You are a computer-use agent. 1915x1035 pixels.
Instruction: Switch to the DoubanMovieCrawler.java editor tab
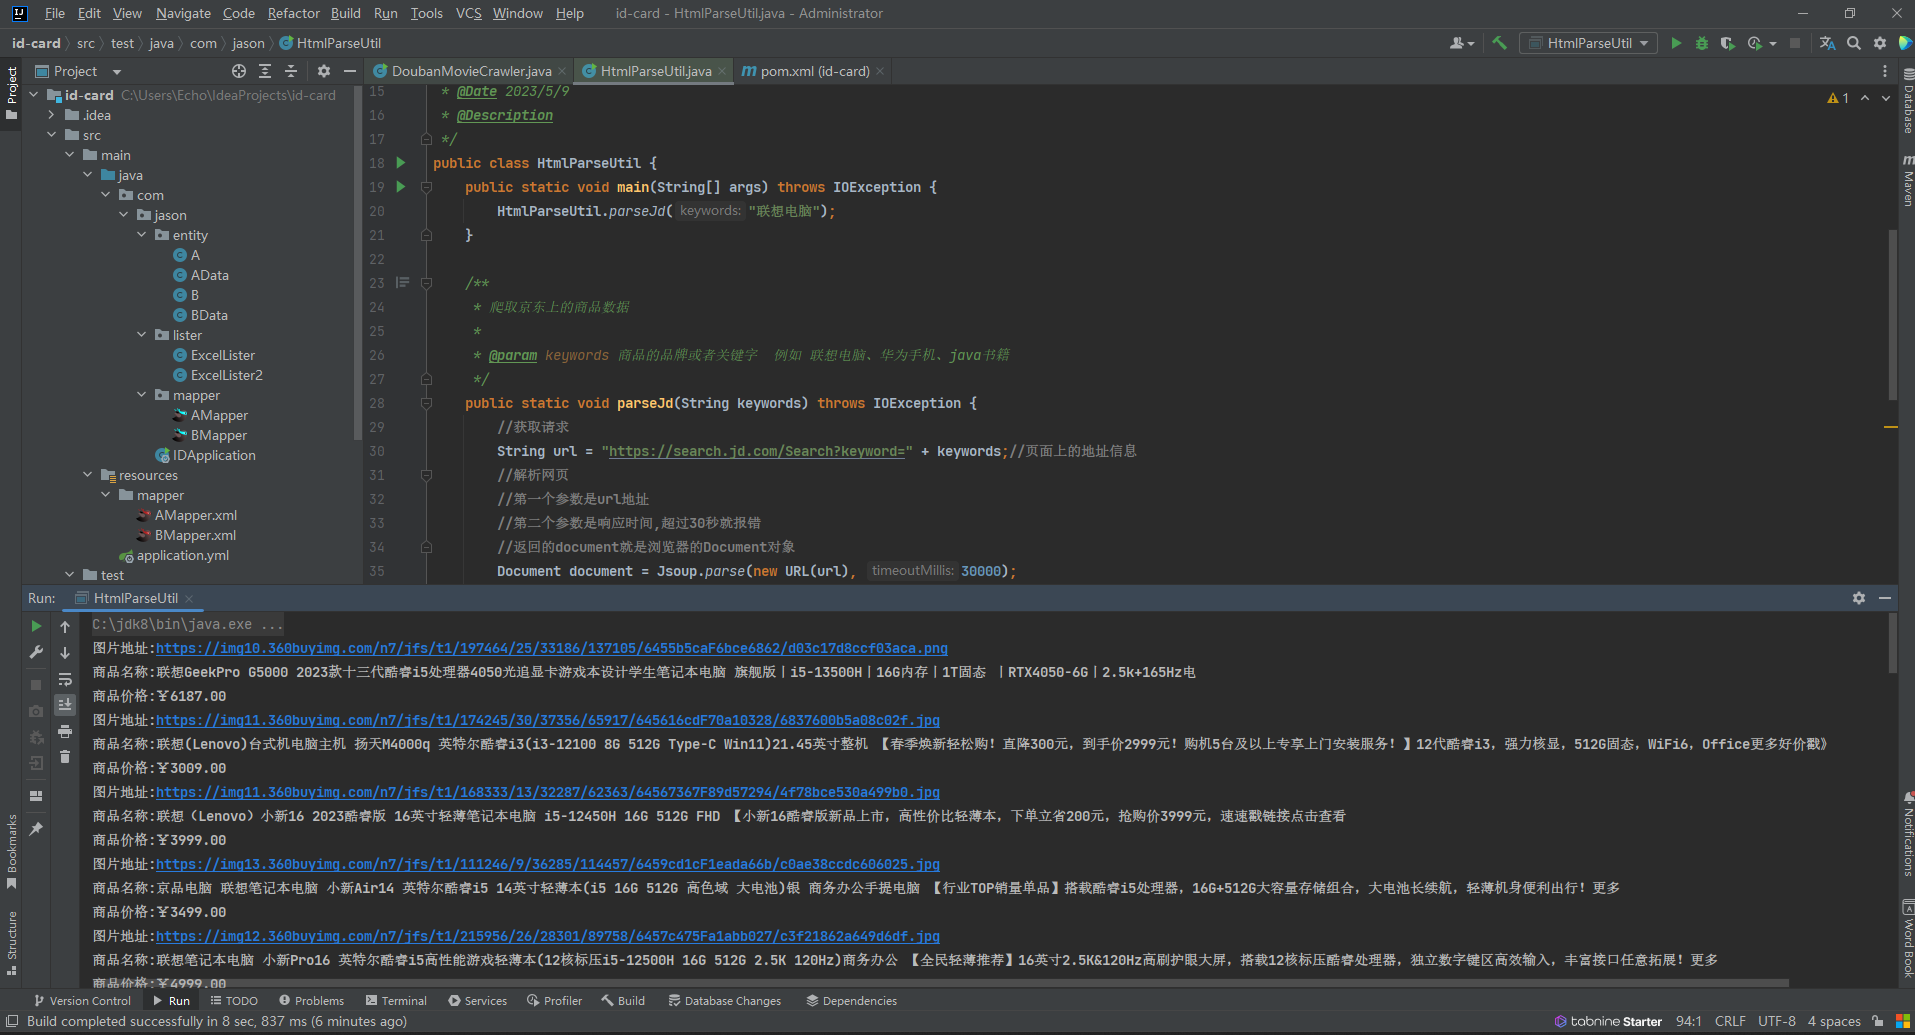point(470,71)
